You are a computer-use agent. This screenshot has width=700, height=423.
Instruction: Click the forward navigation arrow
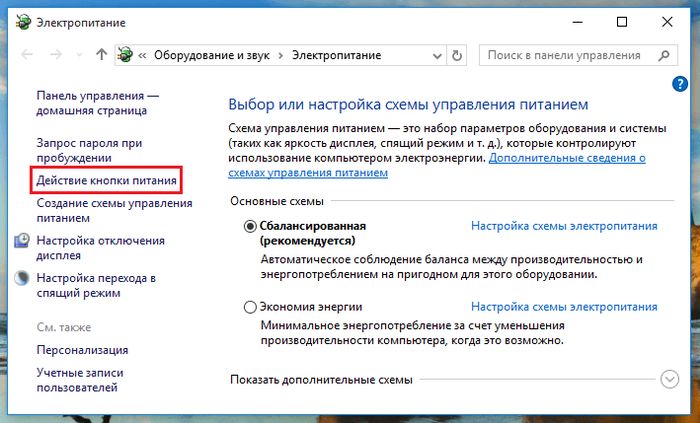click(55, 55)
